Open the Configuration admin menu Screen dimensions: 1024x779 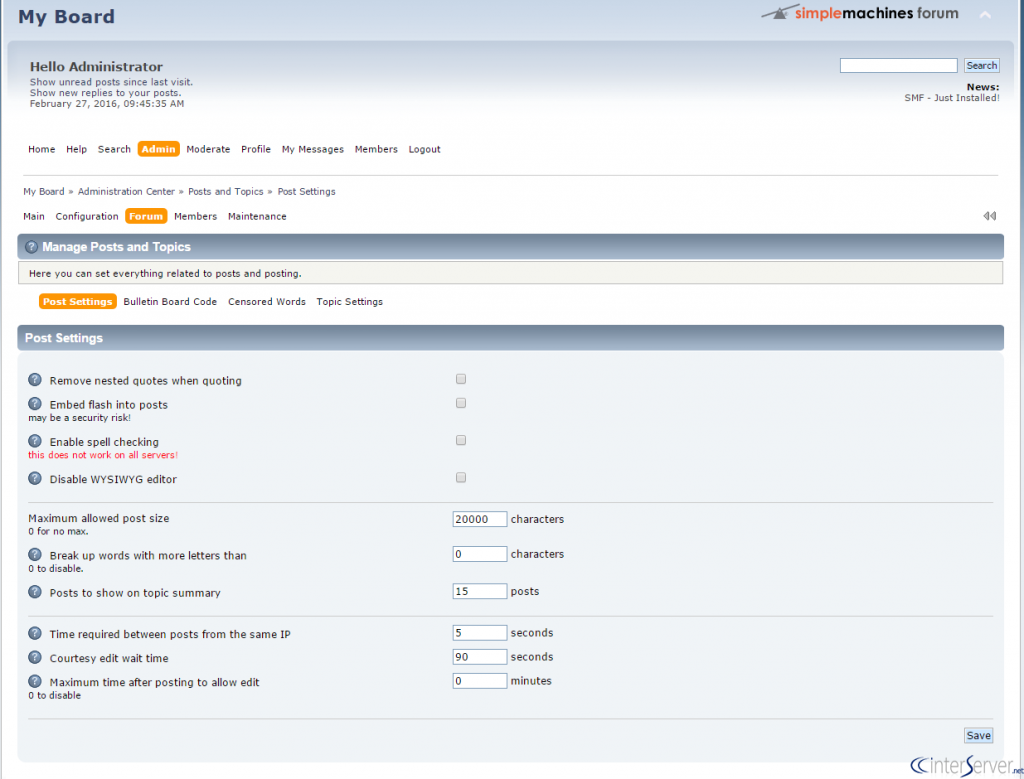87,216
